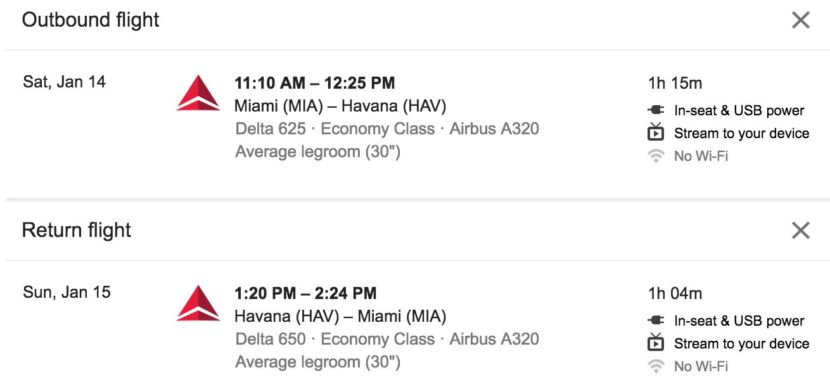The height and width of the screenshot is (389, 830).
Task: Close the Return flight panel
Action: point(800,230)
